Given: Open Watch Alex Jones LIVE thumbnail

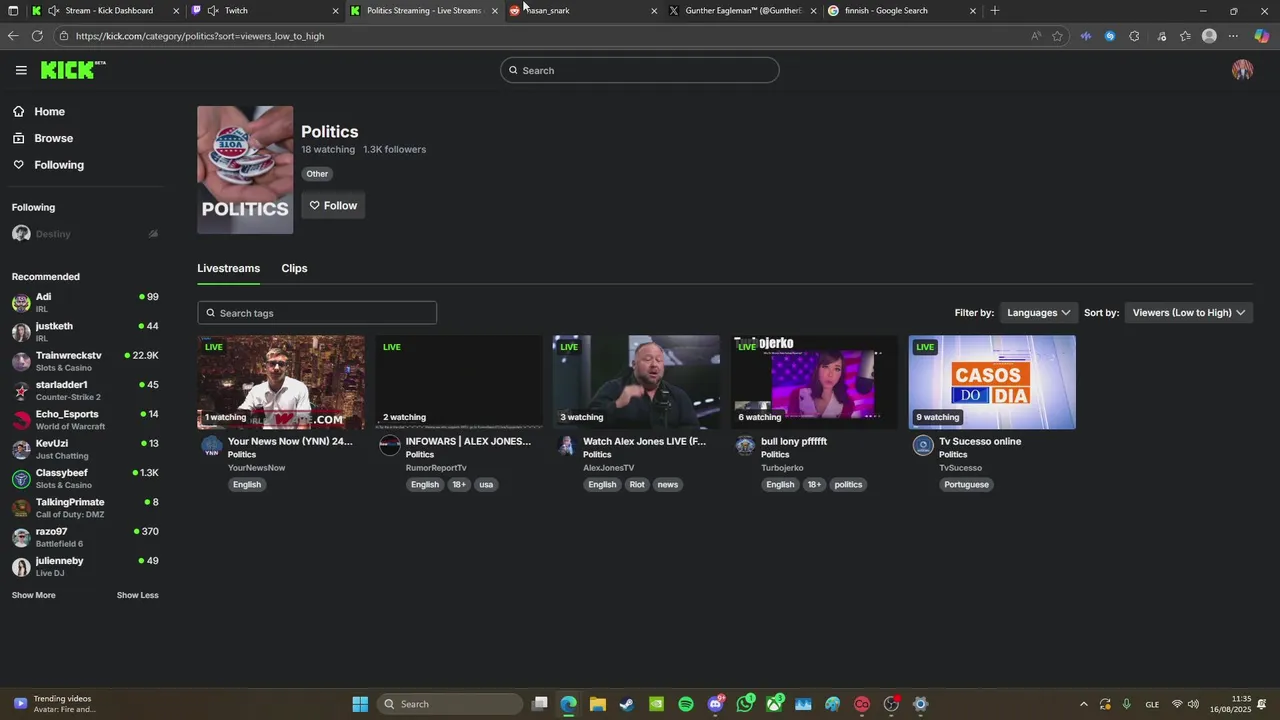Looking at the screenshot, I should (x=636, y=382).
